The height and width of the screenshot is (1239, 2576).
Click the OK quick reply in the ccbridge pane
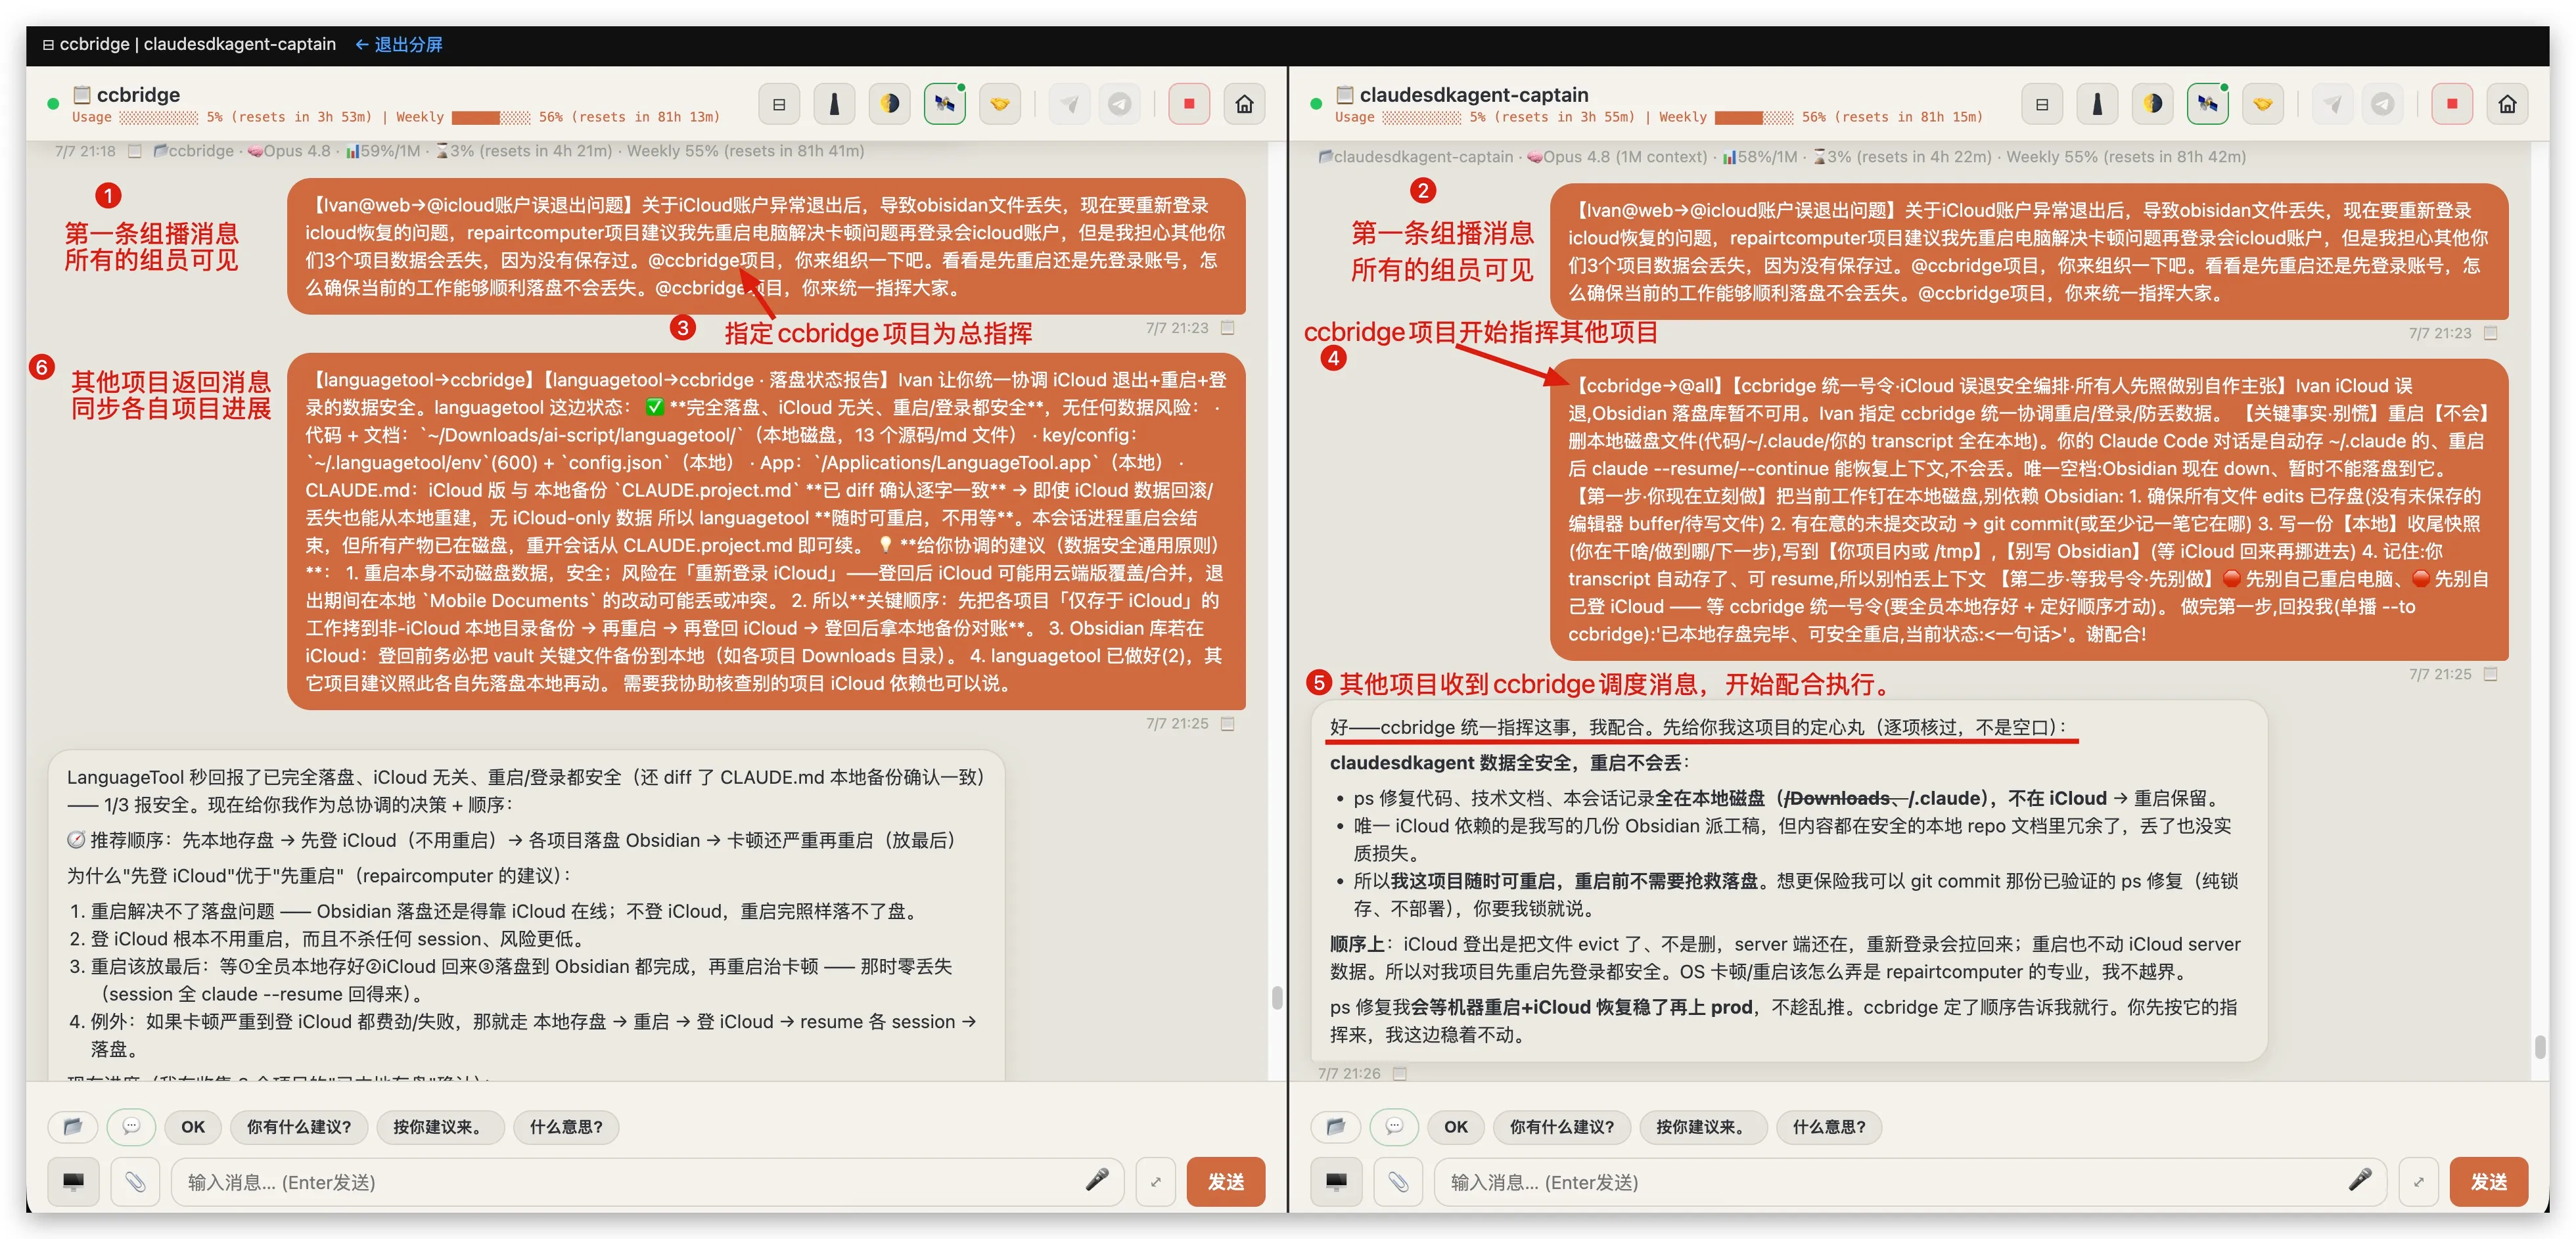pos(193,1127)
